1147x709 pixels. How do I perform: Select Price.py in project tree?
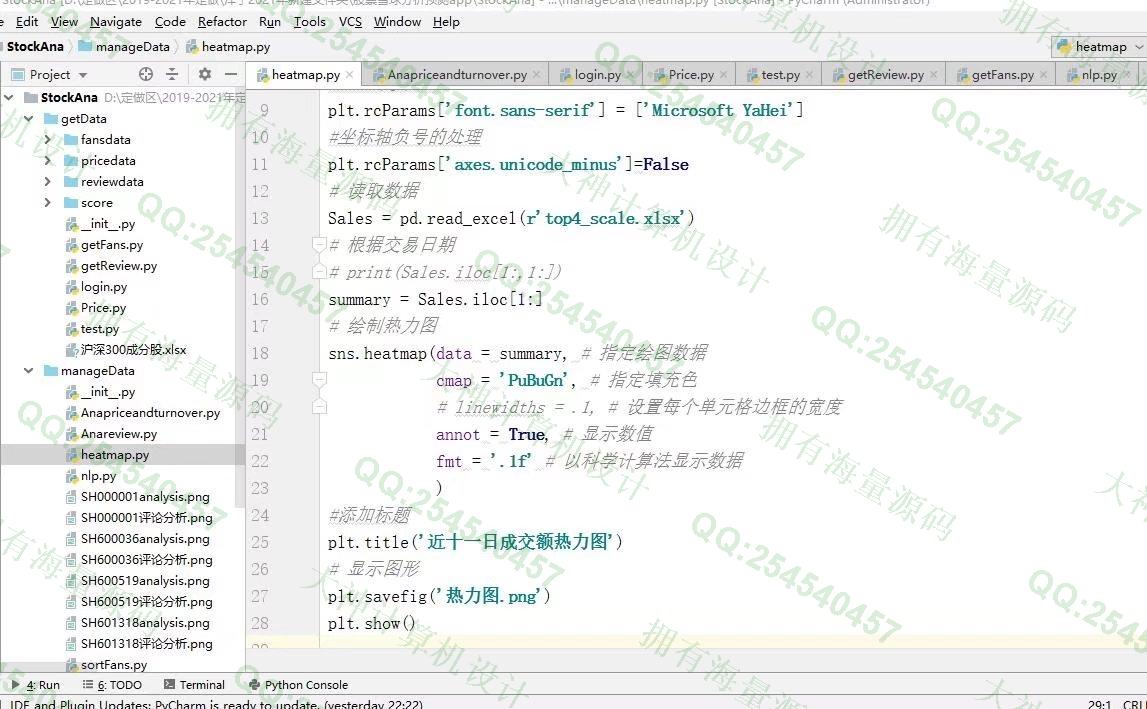point(103,308)
